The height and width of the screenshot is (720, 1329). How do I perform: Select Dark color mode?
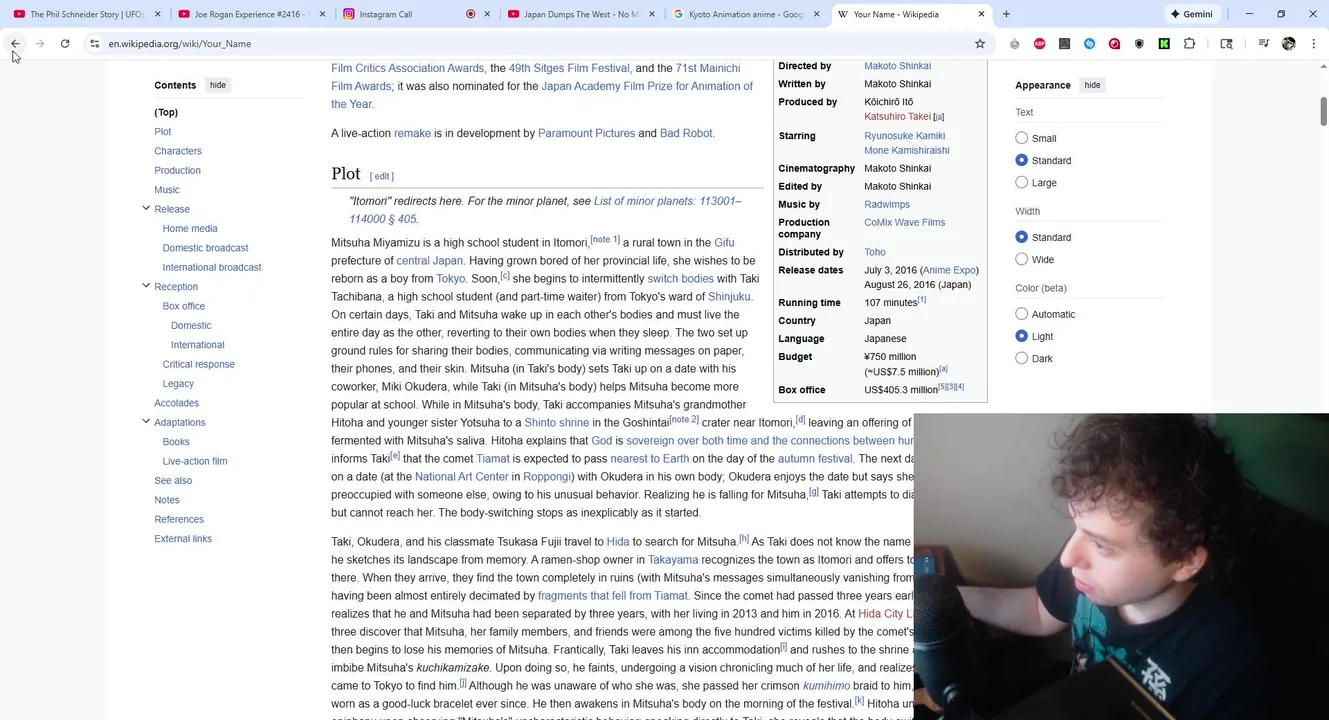tap(1021, 358)
